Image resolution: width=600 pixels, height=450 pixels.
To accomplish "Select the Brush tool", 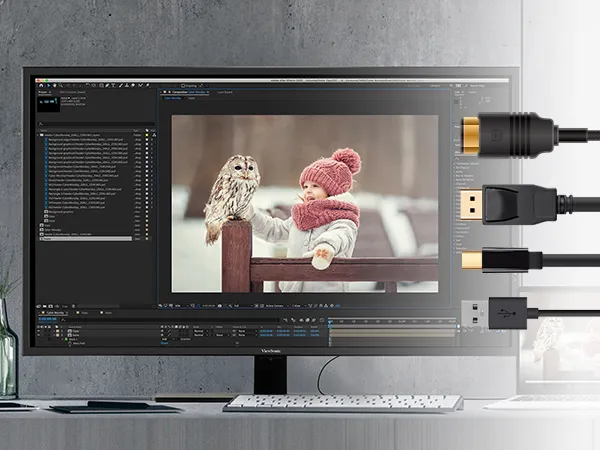I will point(121,85).
